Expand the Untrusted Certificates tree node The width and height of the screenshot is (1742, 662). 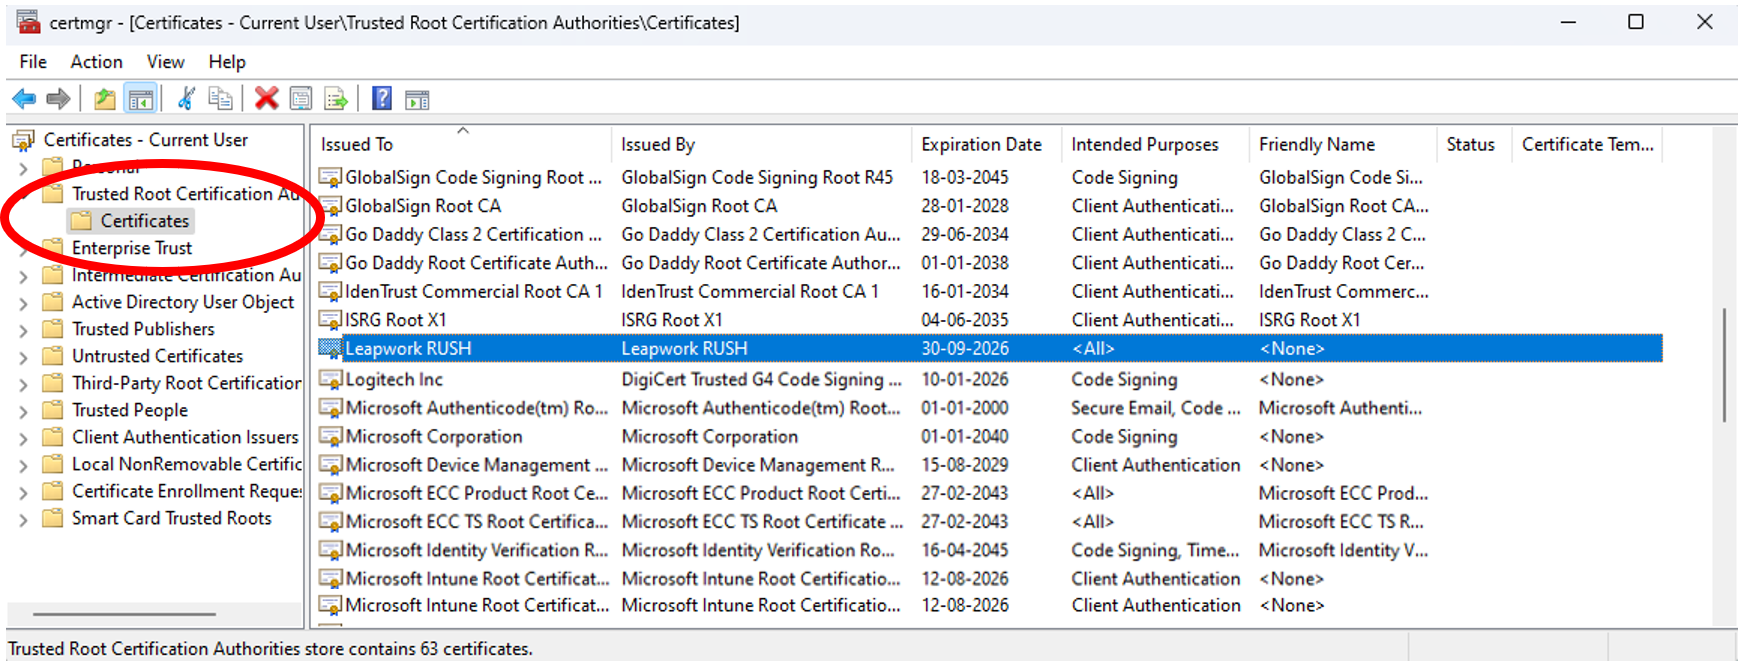click(x=23, y=357)
